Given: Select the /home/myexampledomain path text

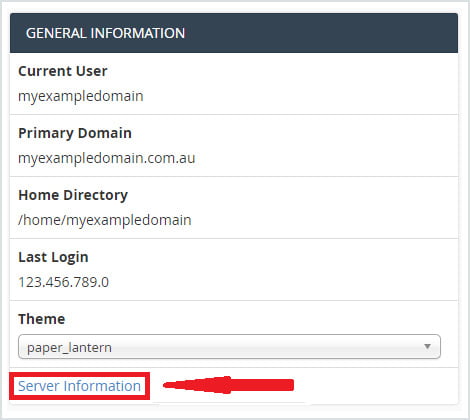Looking at the screenshot, I should pyautogui.click(x=105, y=220).
